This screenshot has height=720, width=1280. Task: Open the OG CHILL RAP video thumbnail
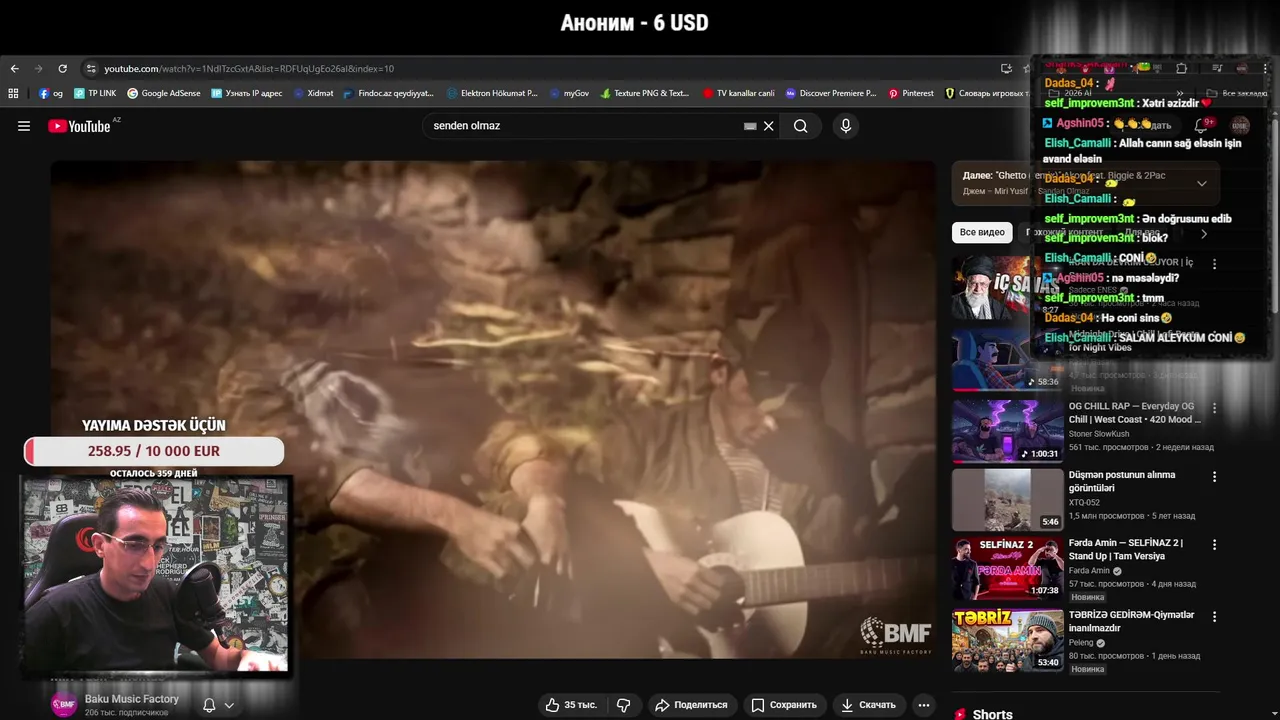(1007, 431)
